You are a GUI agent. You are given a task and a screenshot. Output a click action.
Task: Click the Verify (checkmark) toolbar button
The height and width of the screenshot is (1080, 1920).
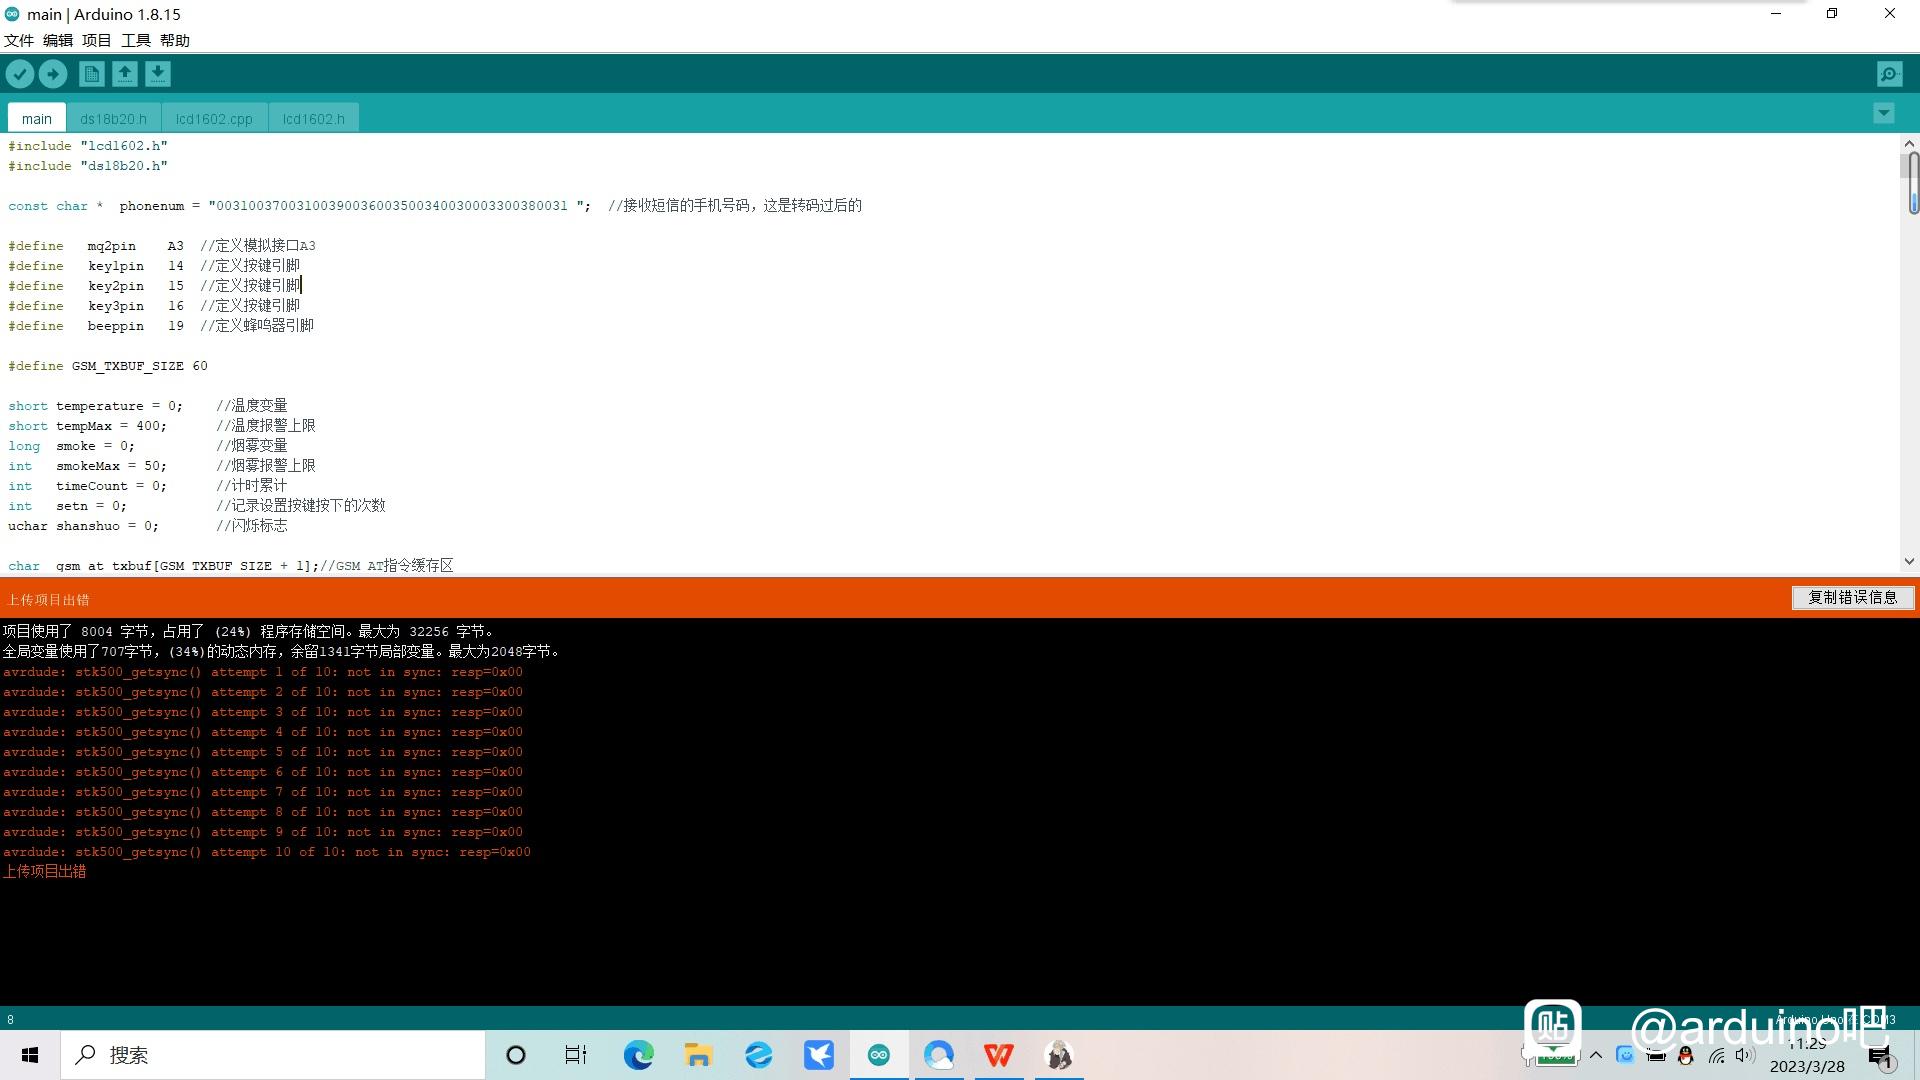point(20,74)
